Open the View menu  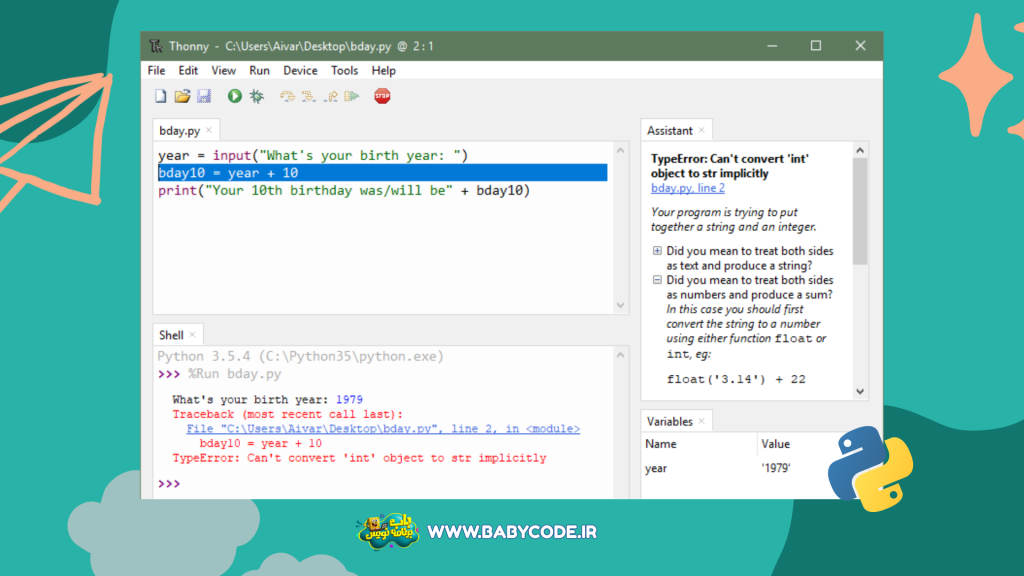pos(223,71)
